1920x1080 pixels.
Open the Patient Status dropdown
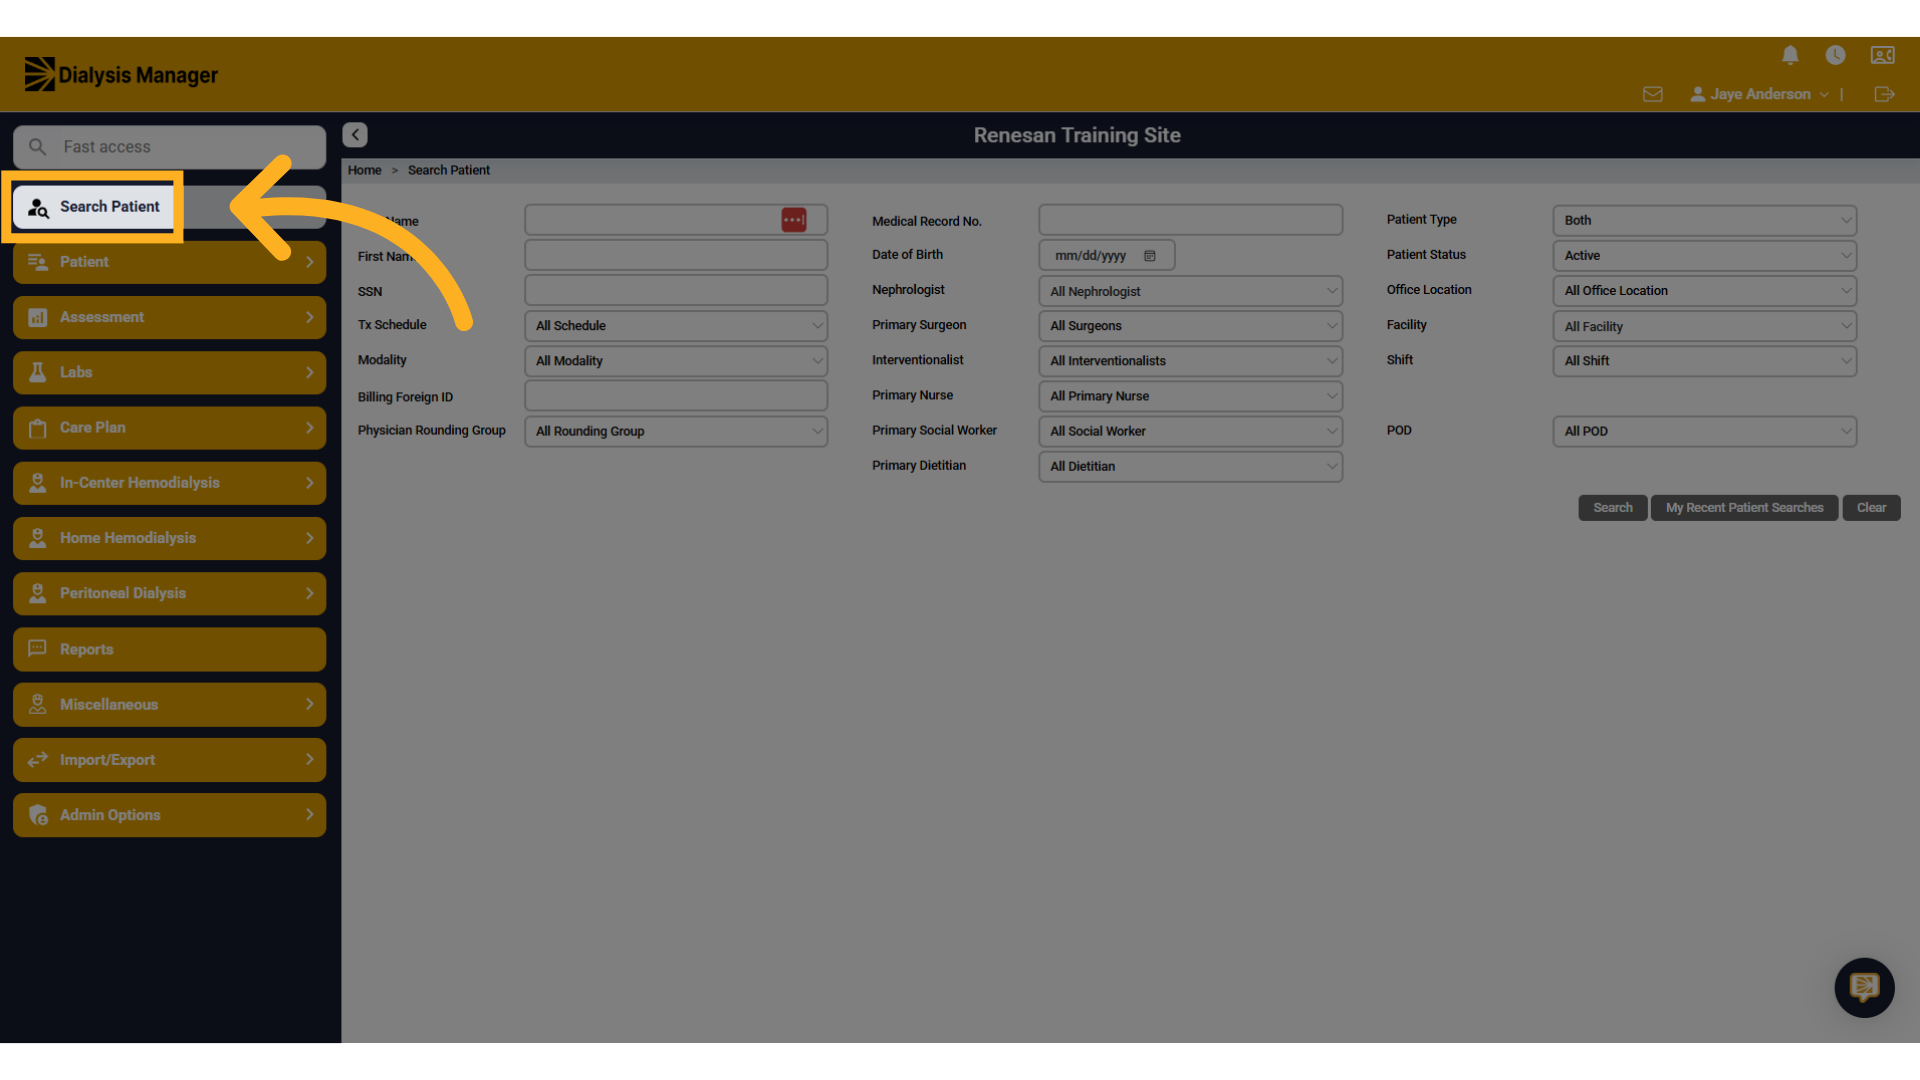[x=1704, y=256]
